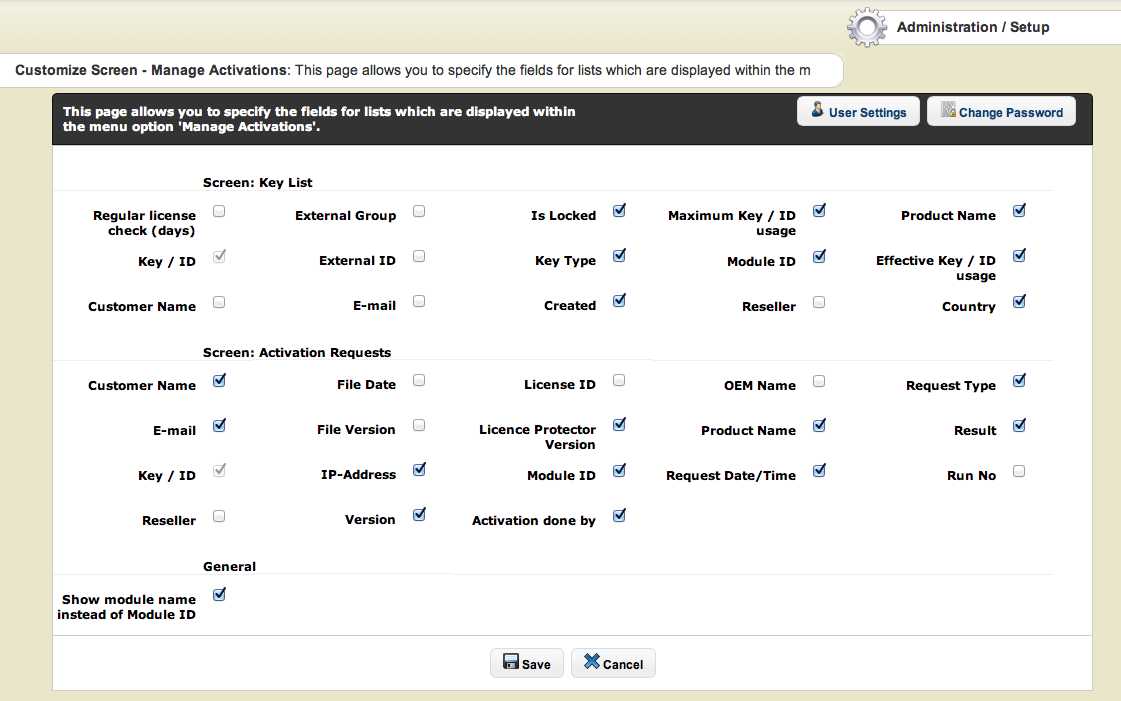1121x701 pixels.
Task: Enable the External Group checkbox
Action: [x=419, y=211]
